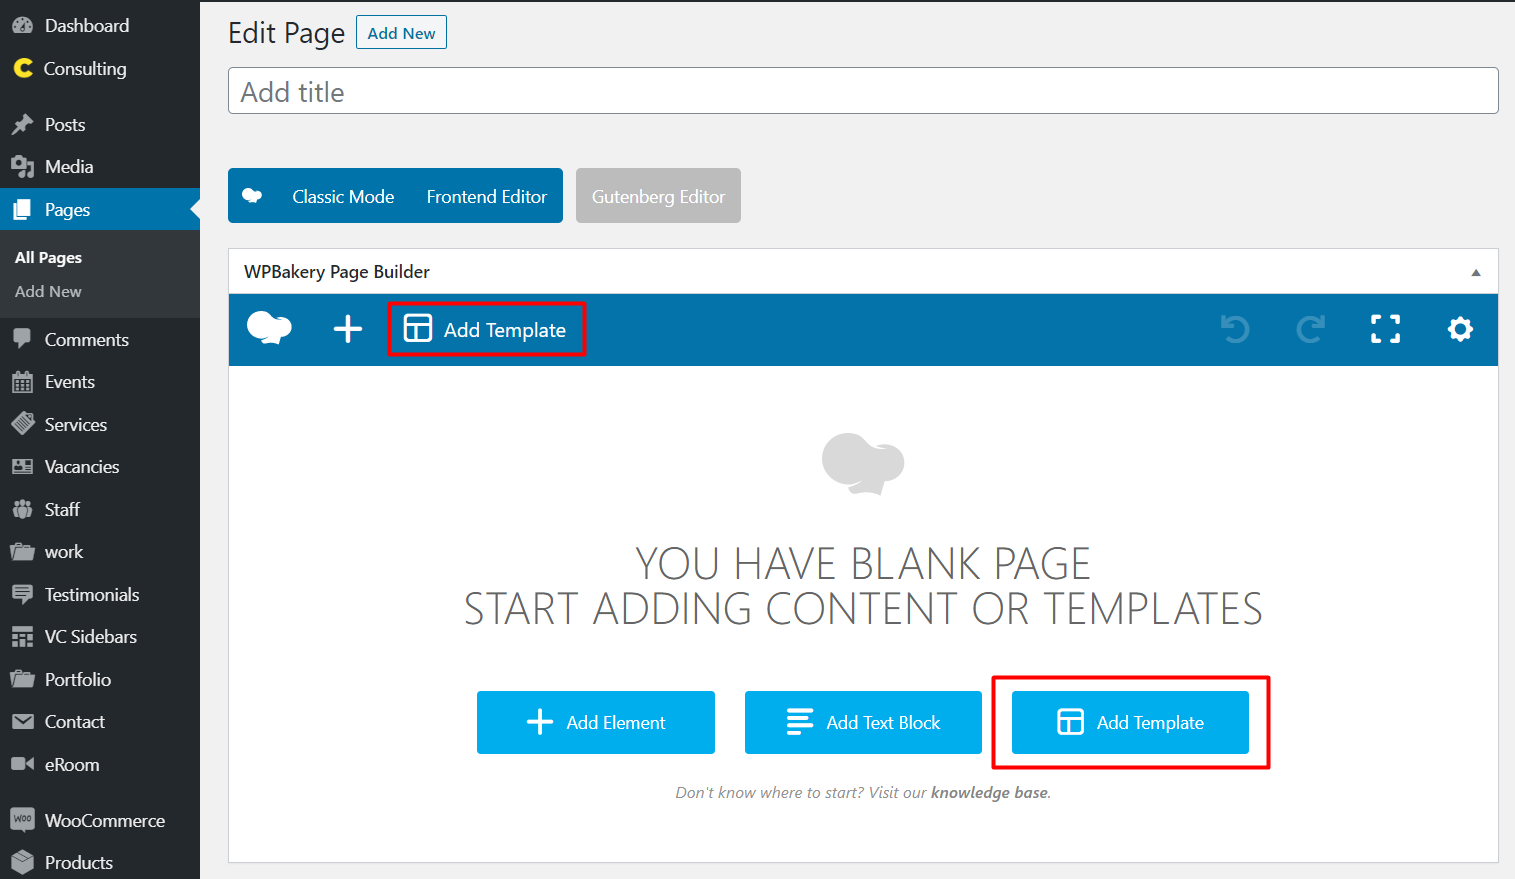This screenshot has height=879, width=1515.
Task: Open the eRoom sidebar item
Action: [x=72, y=764]
